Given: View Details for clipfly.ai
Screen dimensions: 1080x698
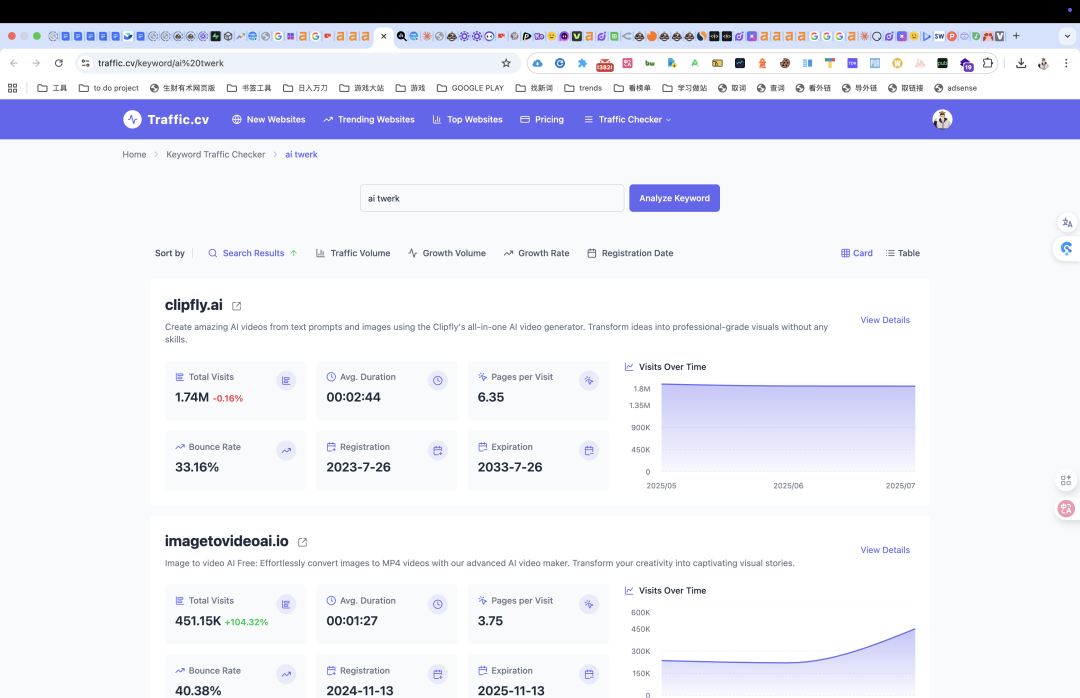Looking at the screenshot, I should [x=885, y=320].
